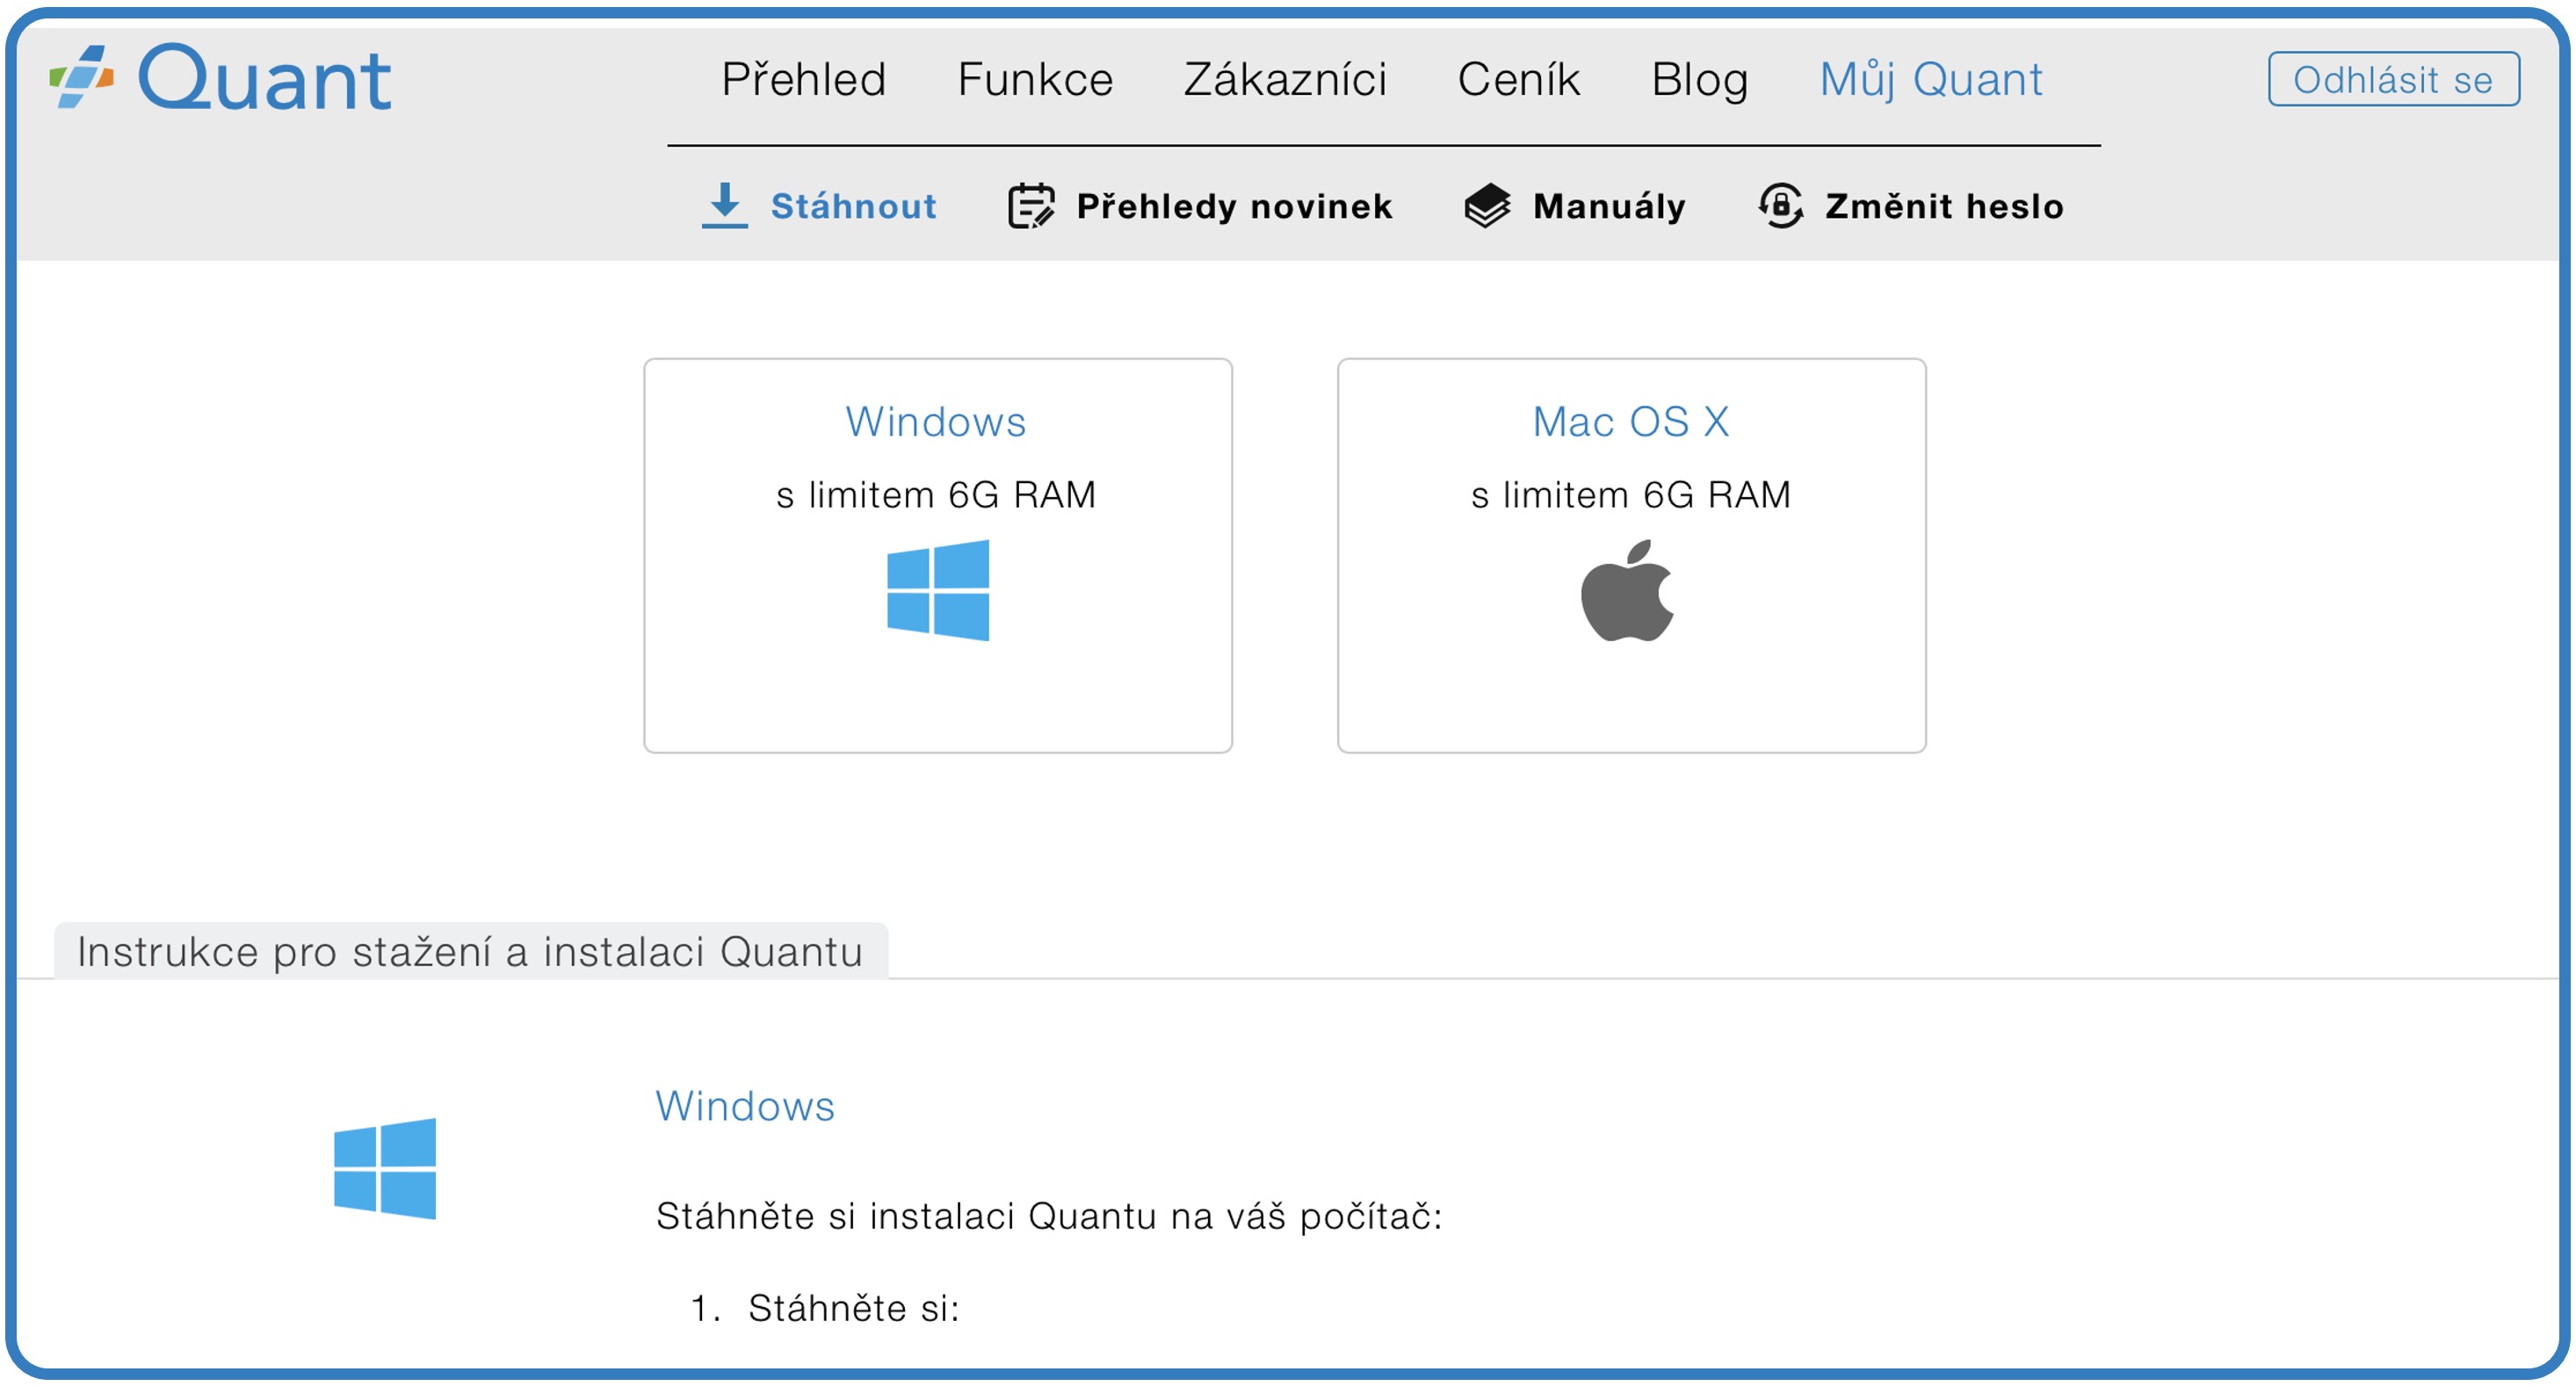Open the Přehled menu item

coord(803,79)
